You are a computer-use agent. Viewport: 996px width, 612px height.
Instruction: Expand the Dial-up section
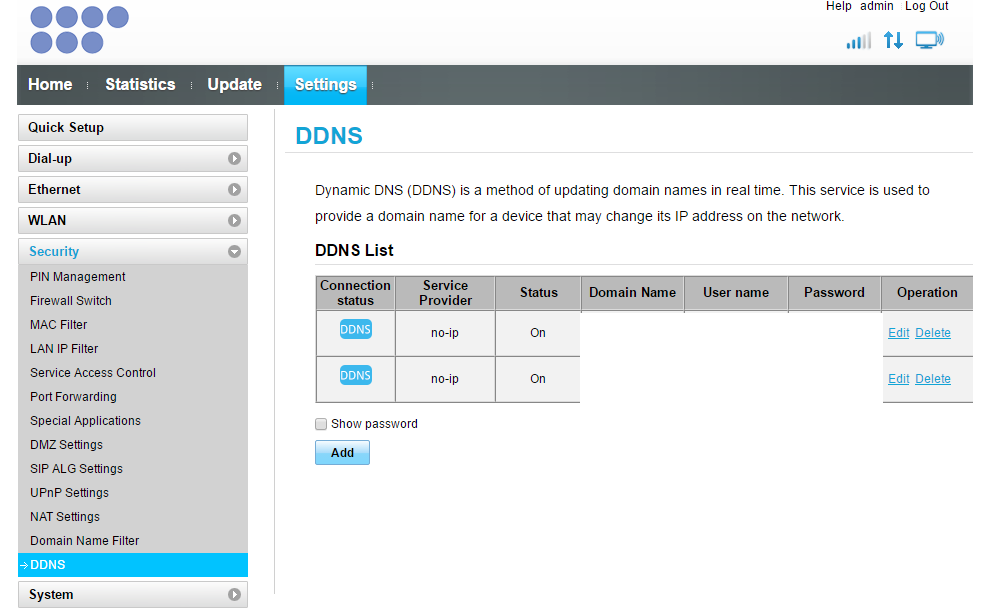[132, 158]
